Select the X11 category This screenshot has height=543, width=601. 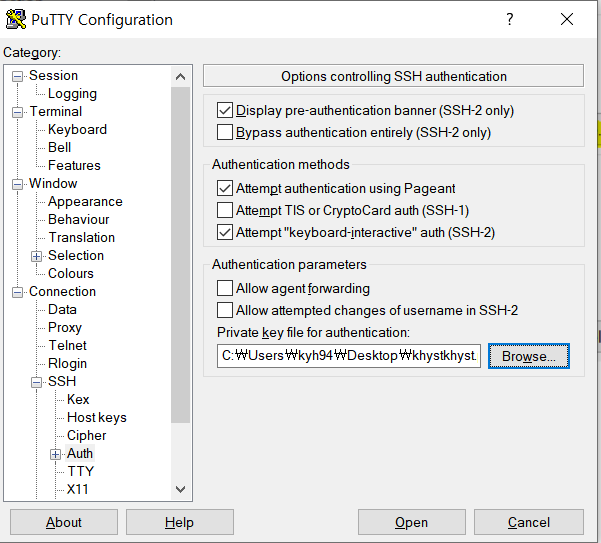pyautogui.click(x=77, y=489)
